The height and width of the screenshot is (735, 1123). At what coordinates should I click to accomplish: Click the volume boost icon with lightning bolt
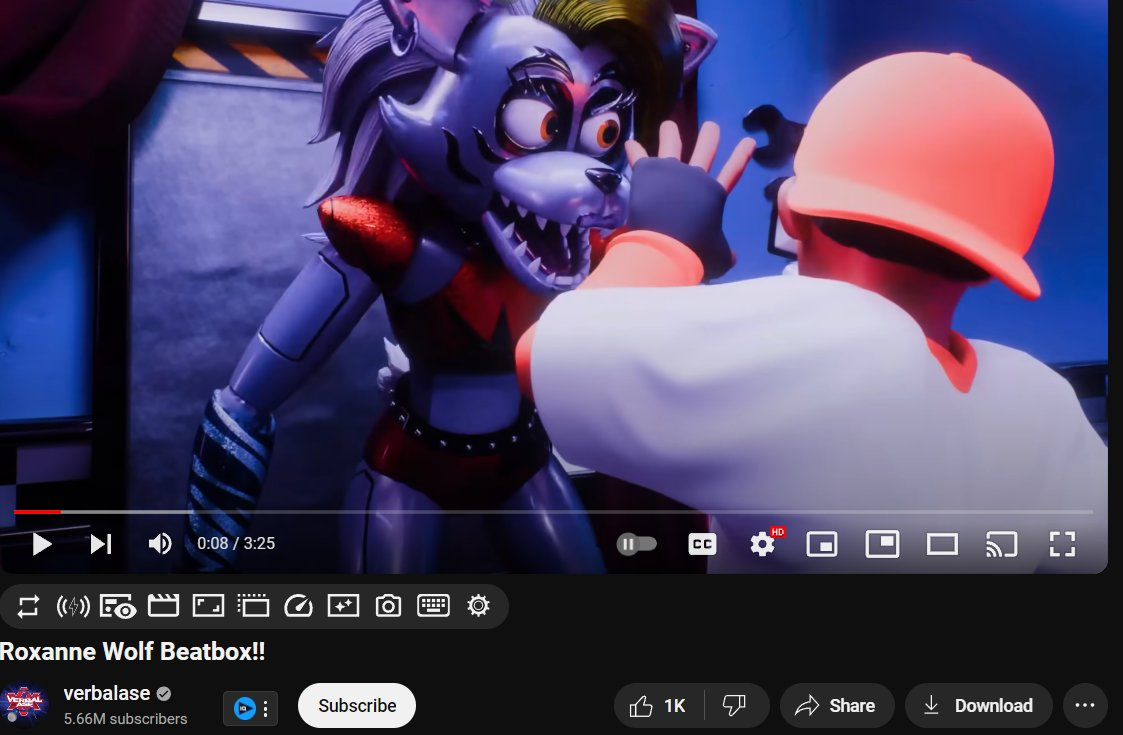(73, 607)
